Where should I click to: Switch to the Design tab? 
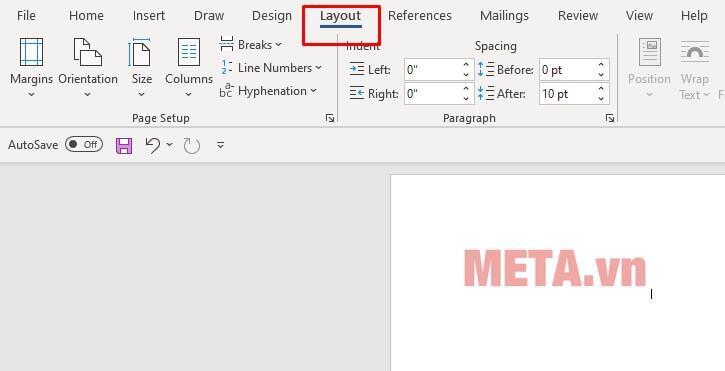click(272, 16)
